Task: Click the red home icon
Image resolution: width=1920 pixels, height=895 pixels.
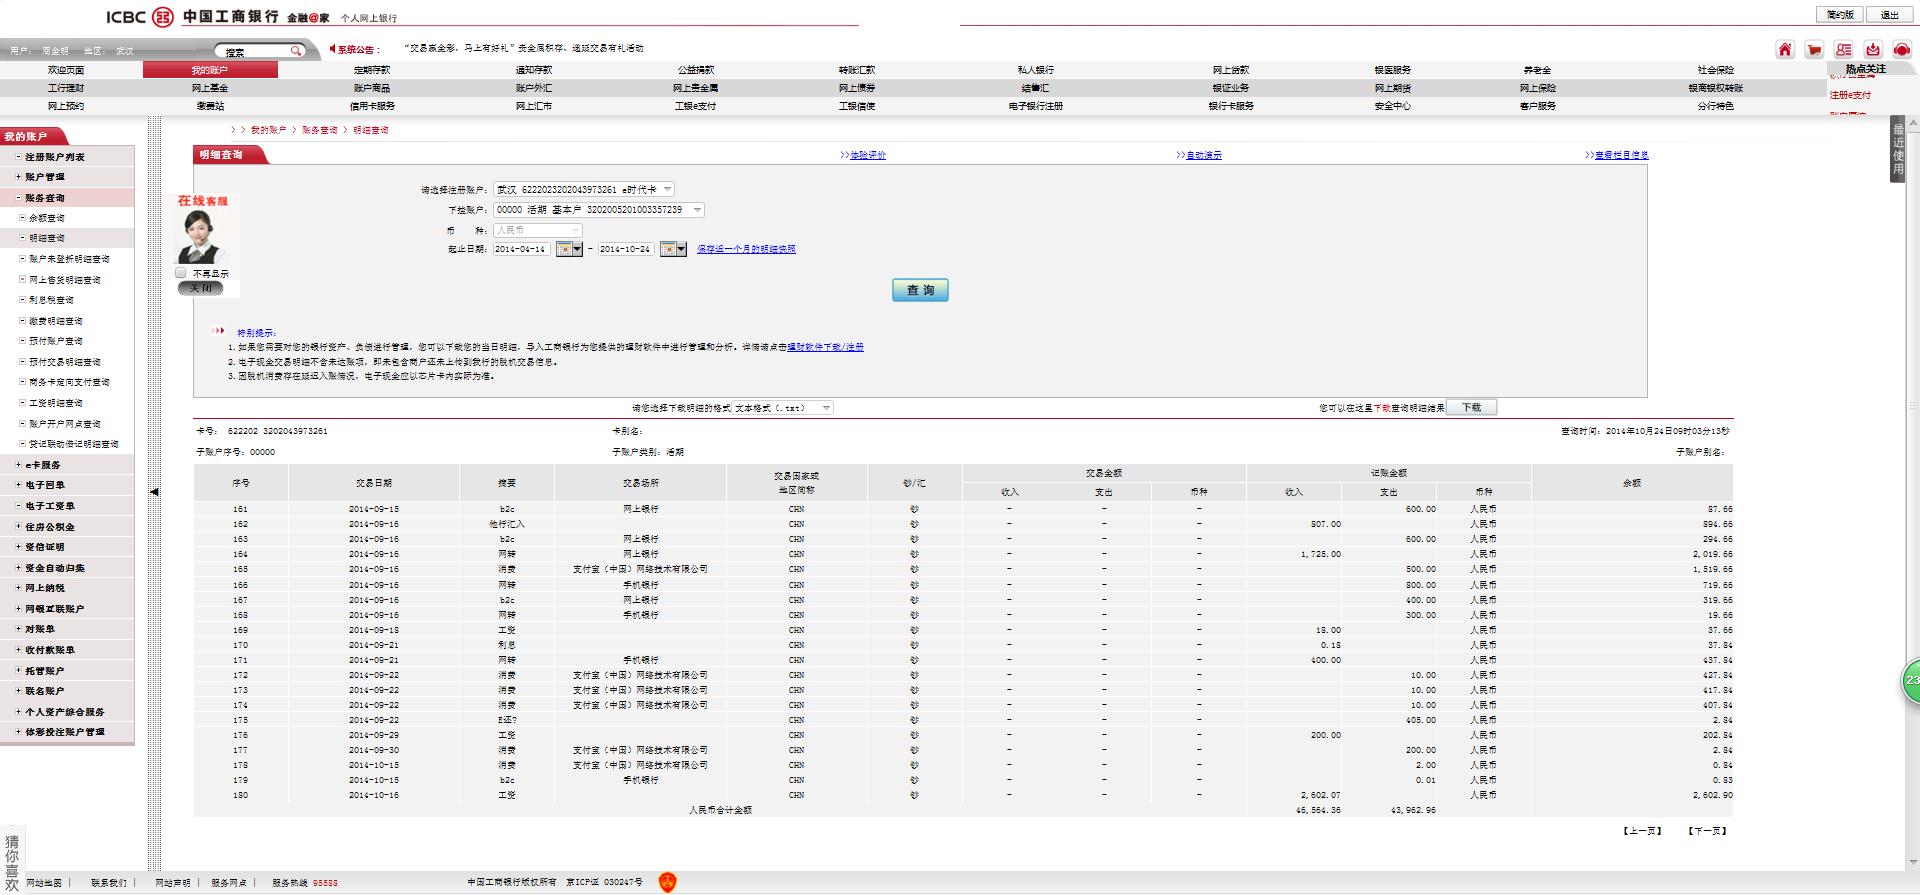Action: coord(1784,49)
